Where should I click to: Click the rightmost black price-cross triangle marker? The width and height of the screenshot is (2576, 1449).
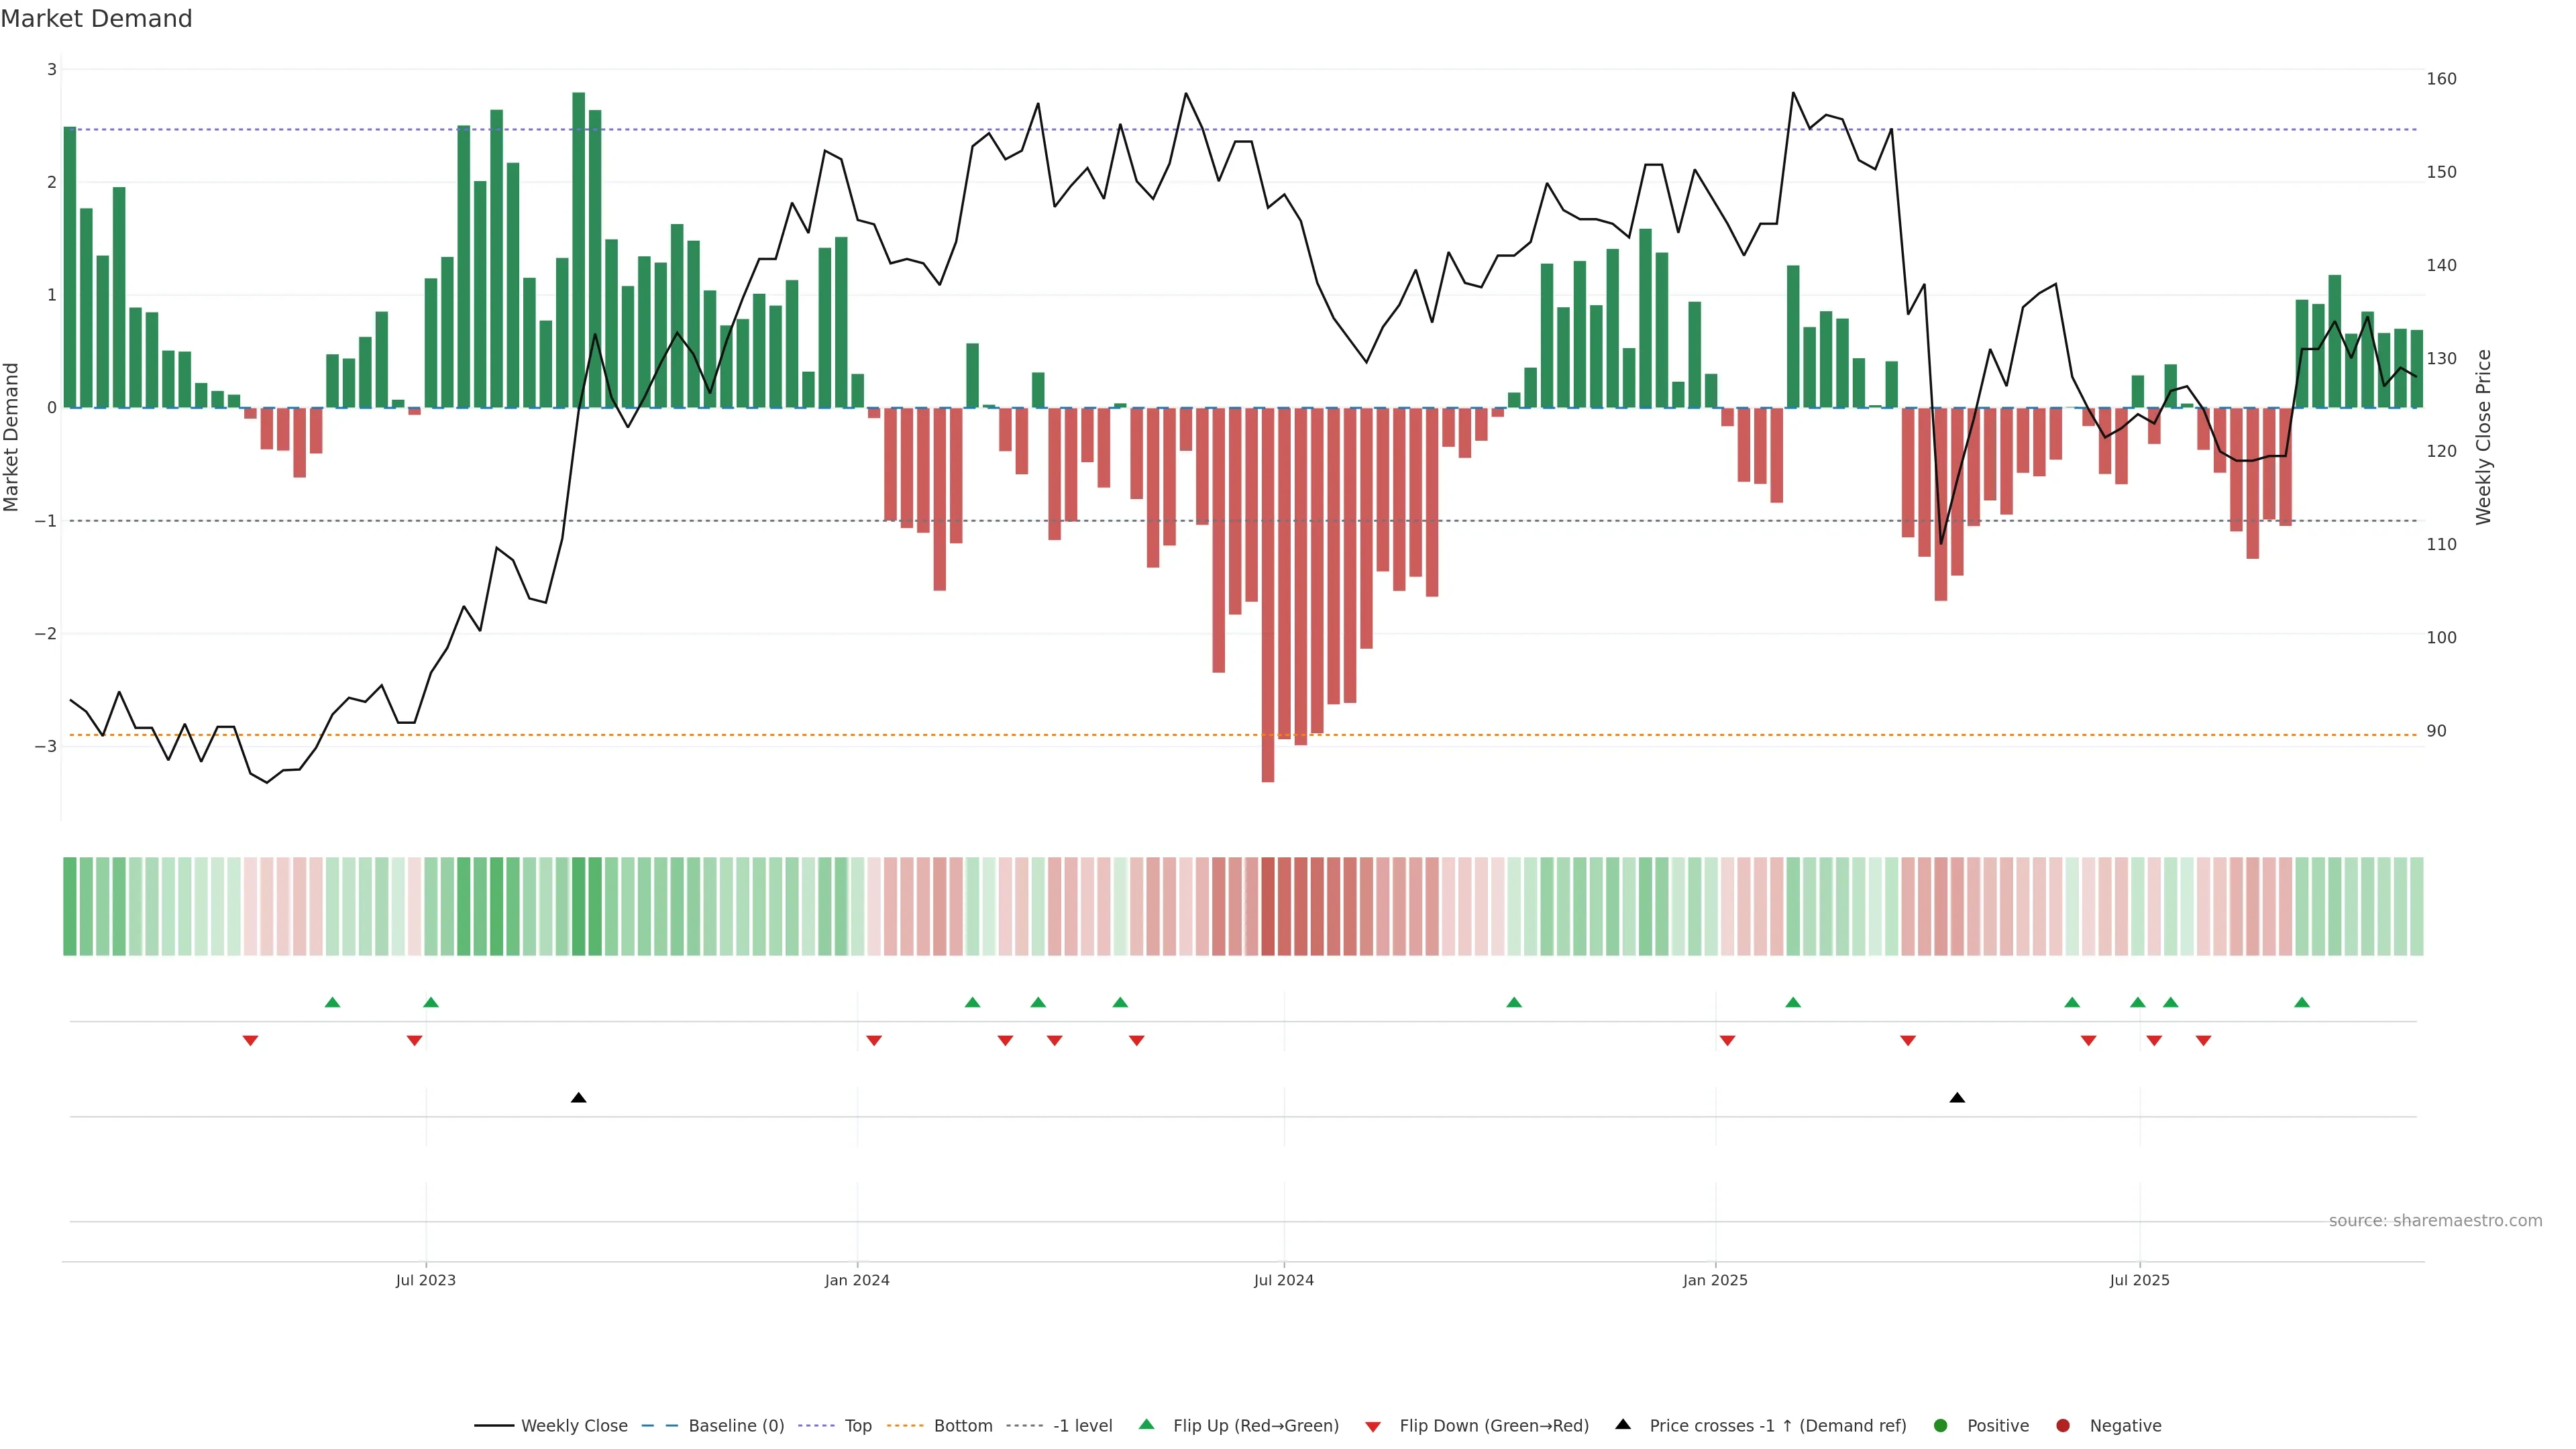click(1957, 1098)
